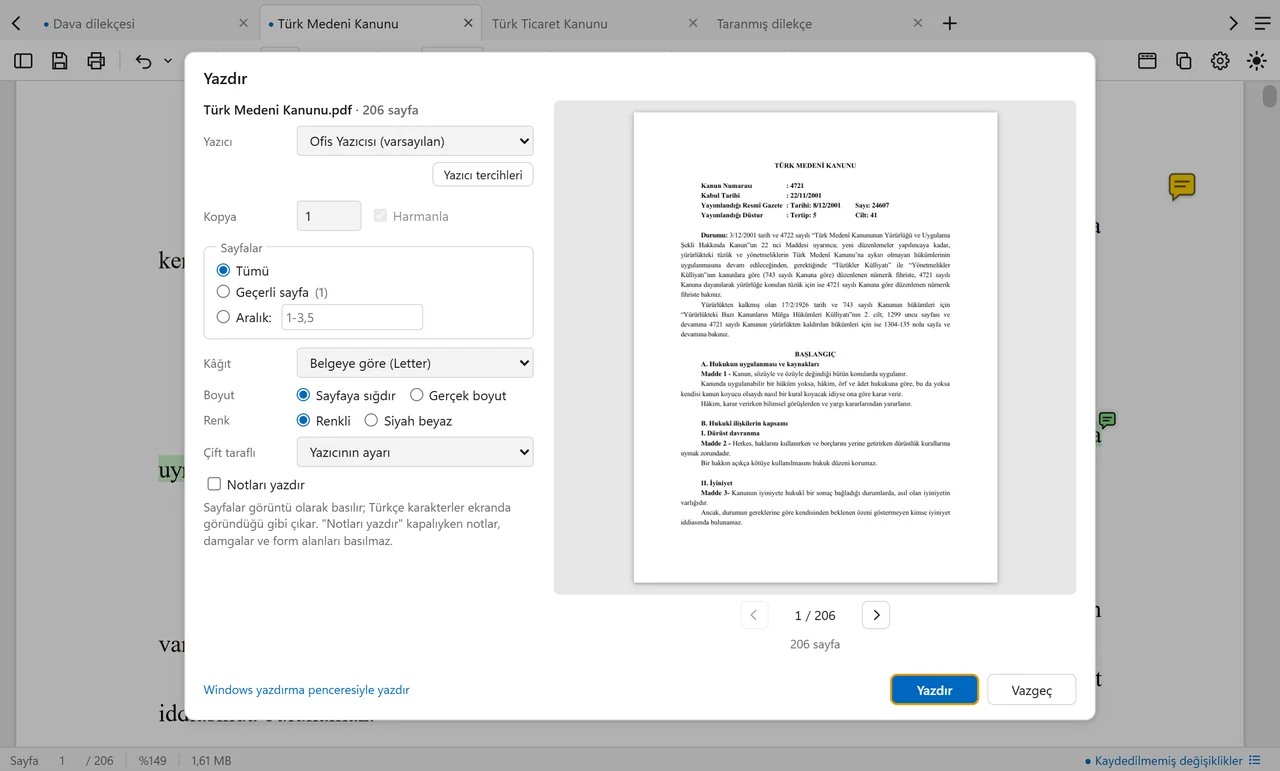The height and width of the screenshot is (771, 1280).
Task: Click the Yazıcı tercihleri button
Action: point(483,175)
